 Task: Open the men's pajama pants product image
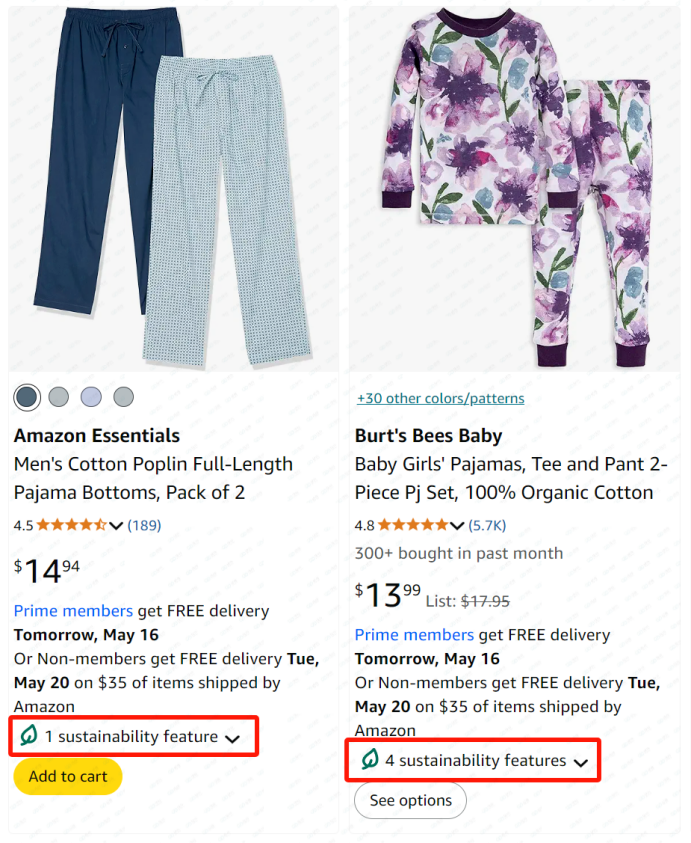pos(173,189)
